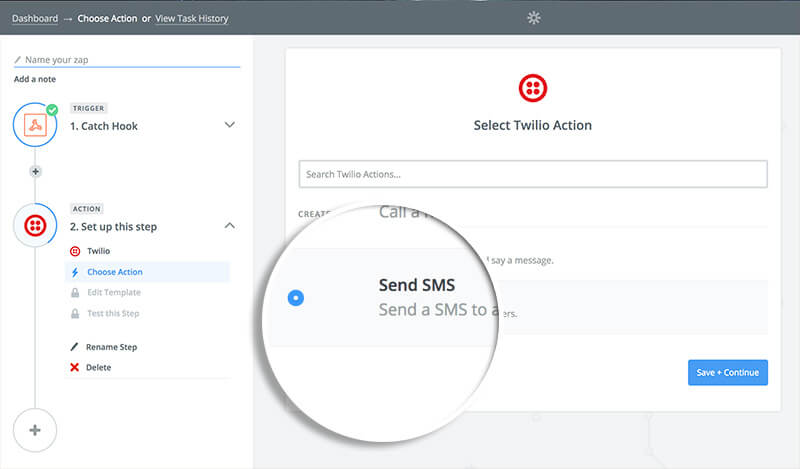Open the Edit Template substep

point(114,292)
